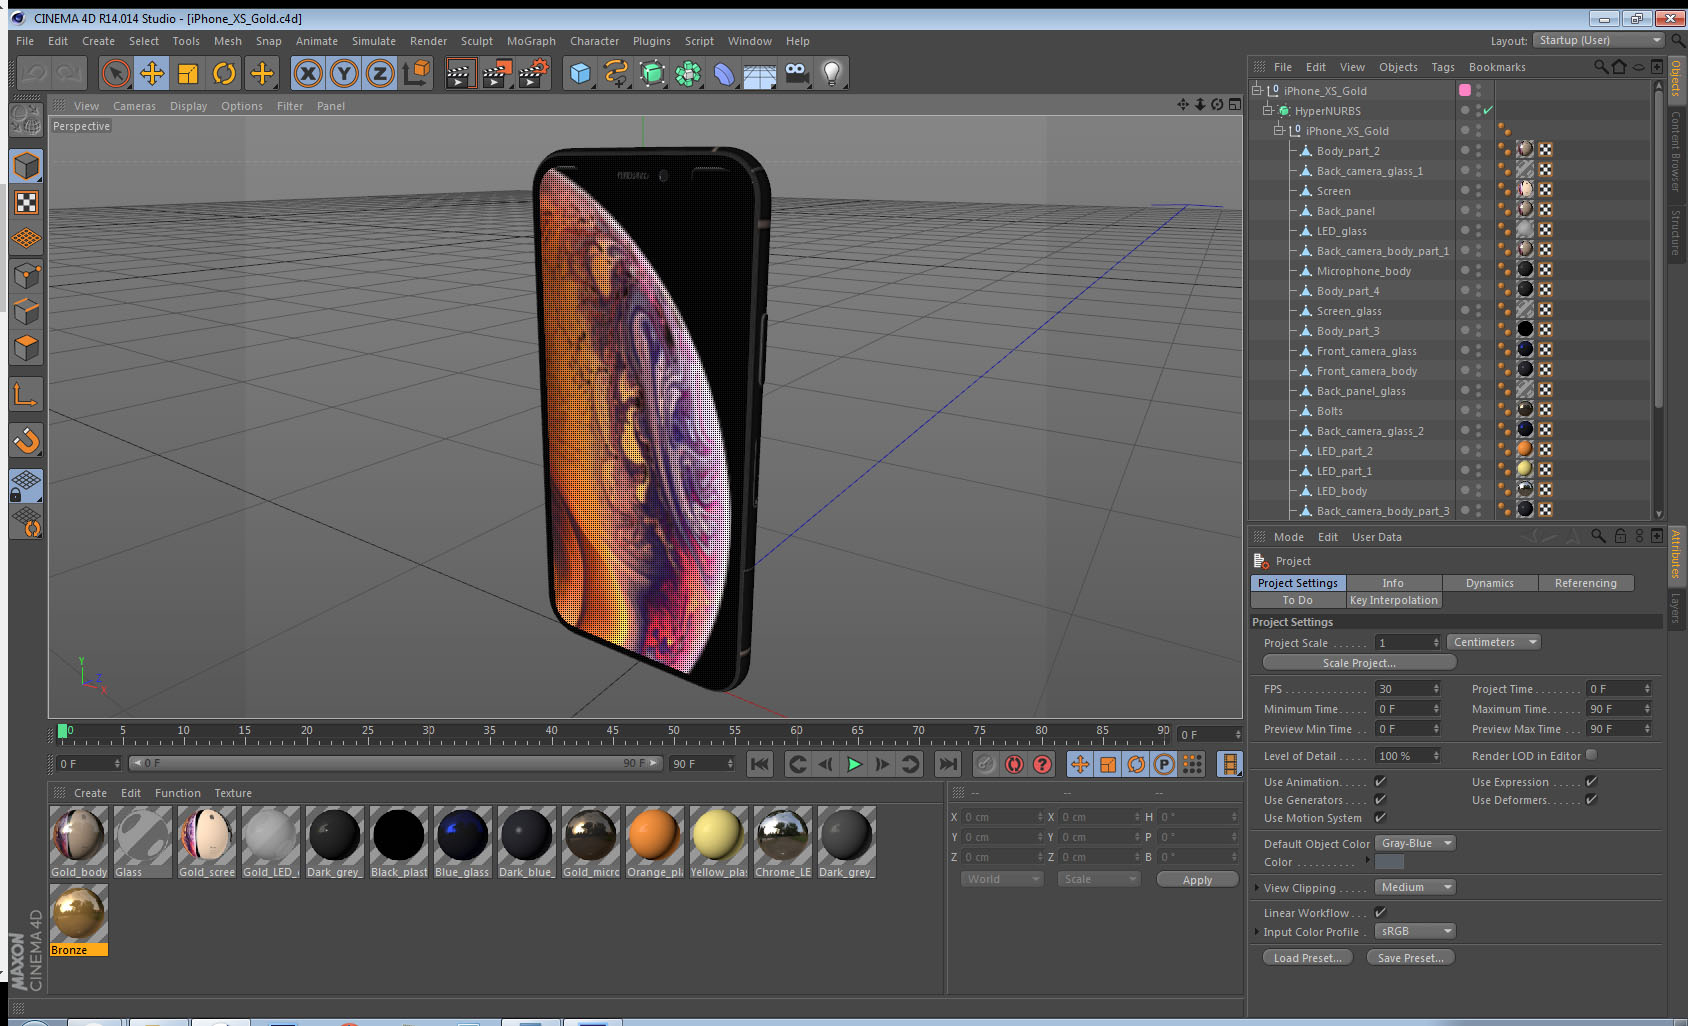Go to the end of animation
This screenshot has height=1026, width=1688.
947,764
